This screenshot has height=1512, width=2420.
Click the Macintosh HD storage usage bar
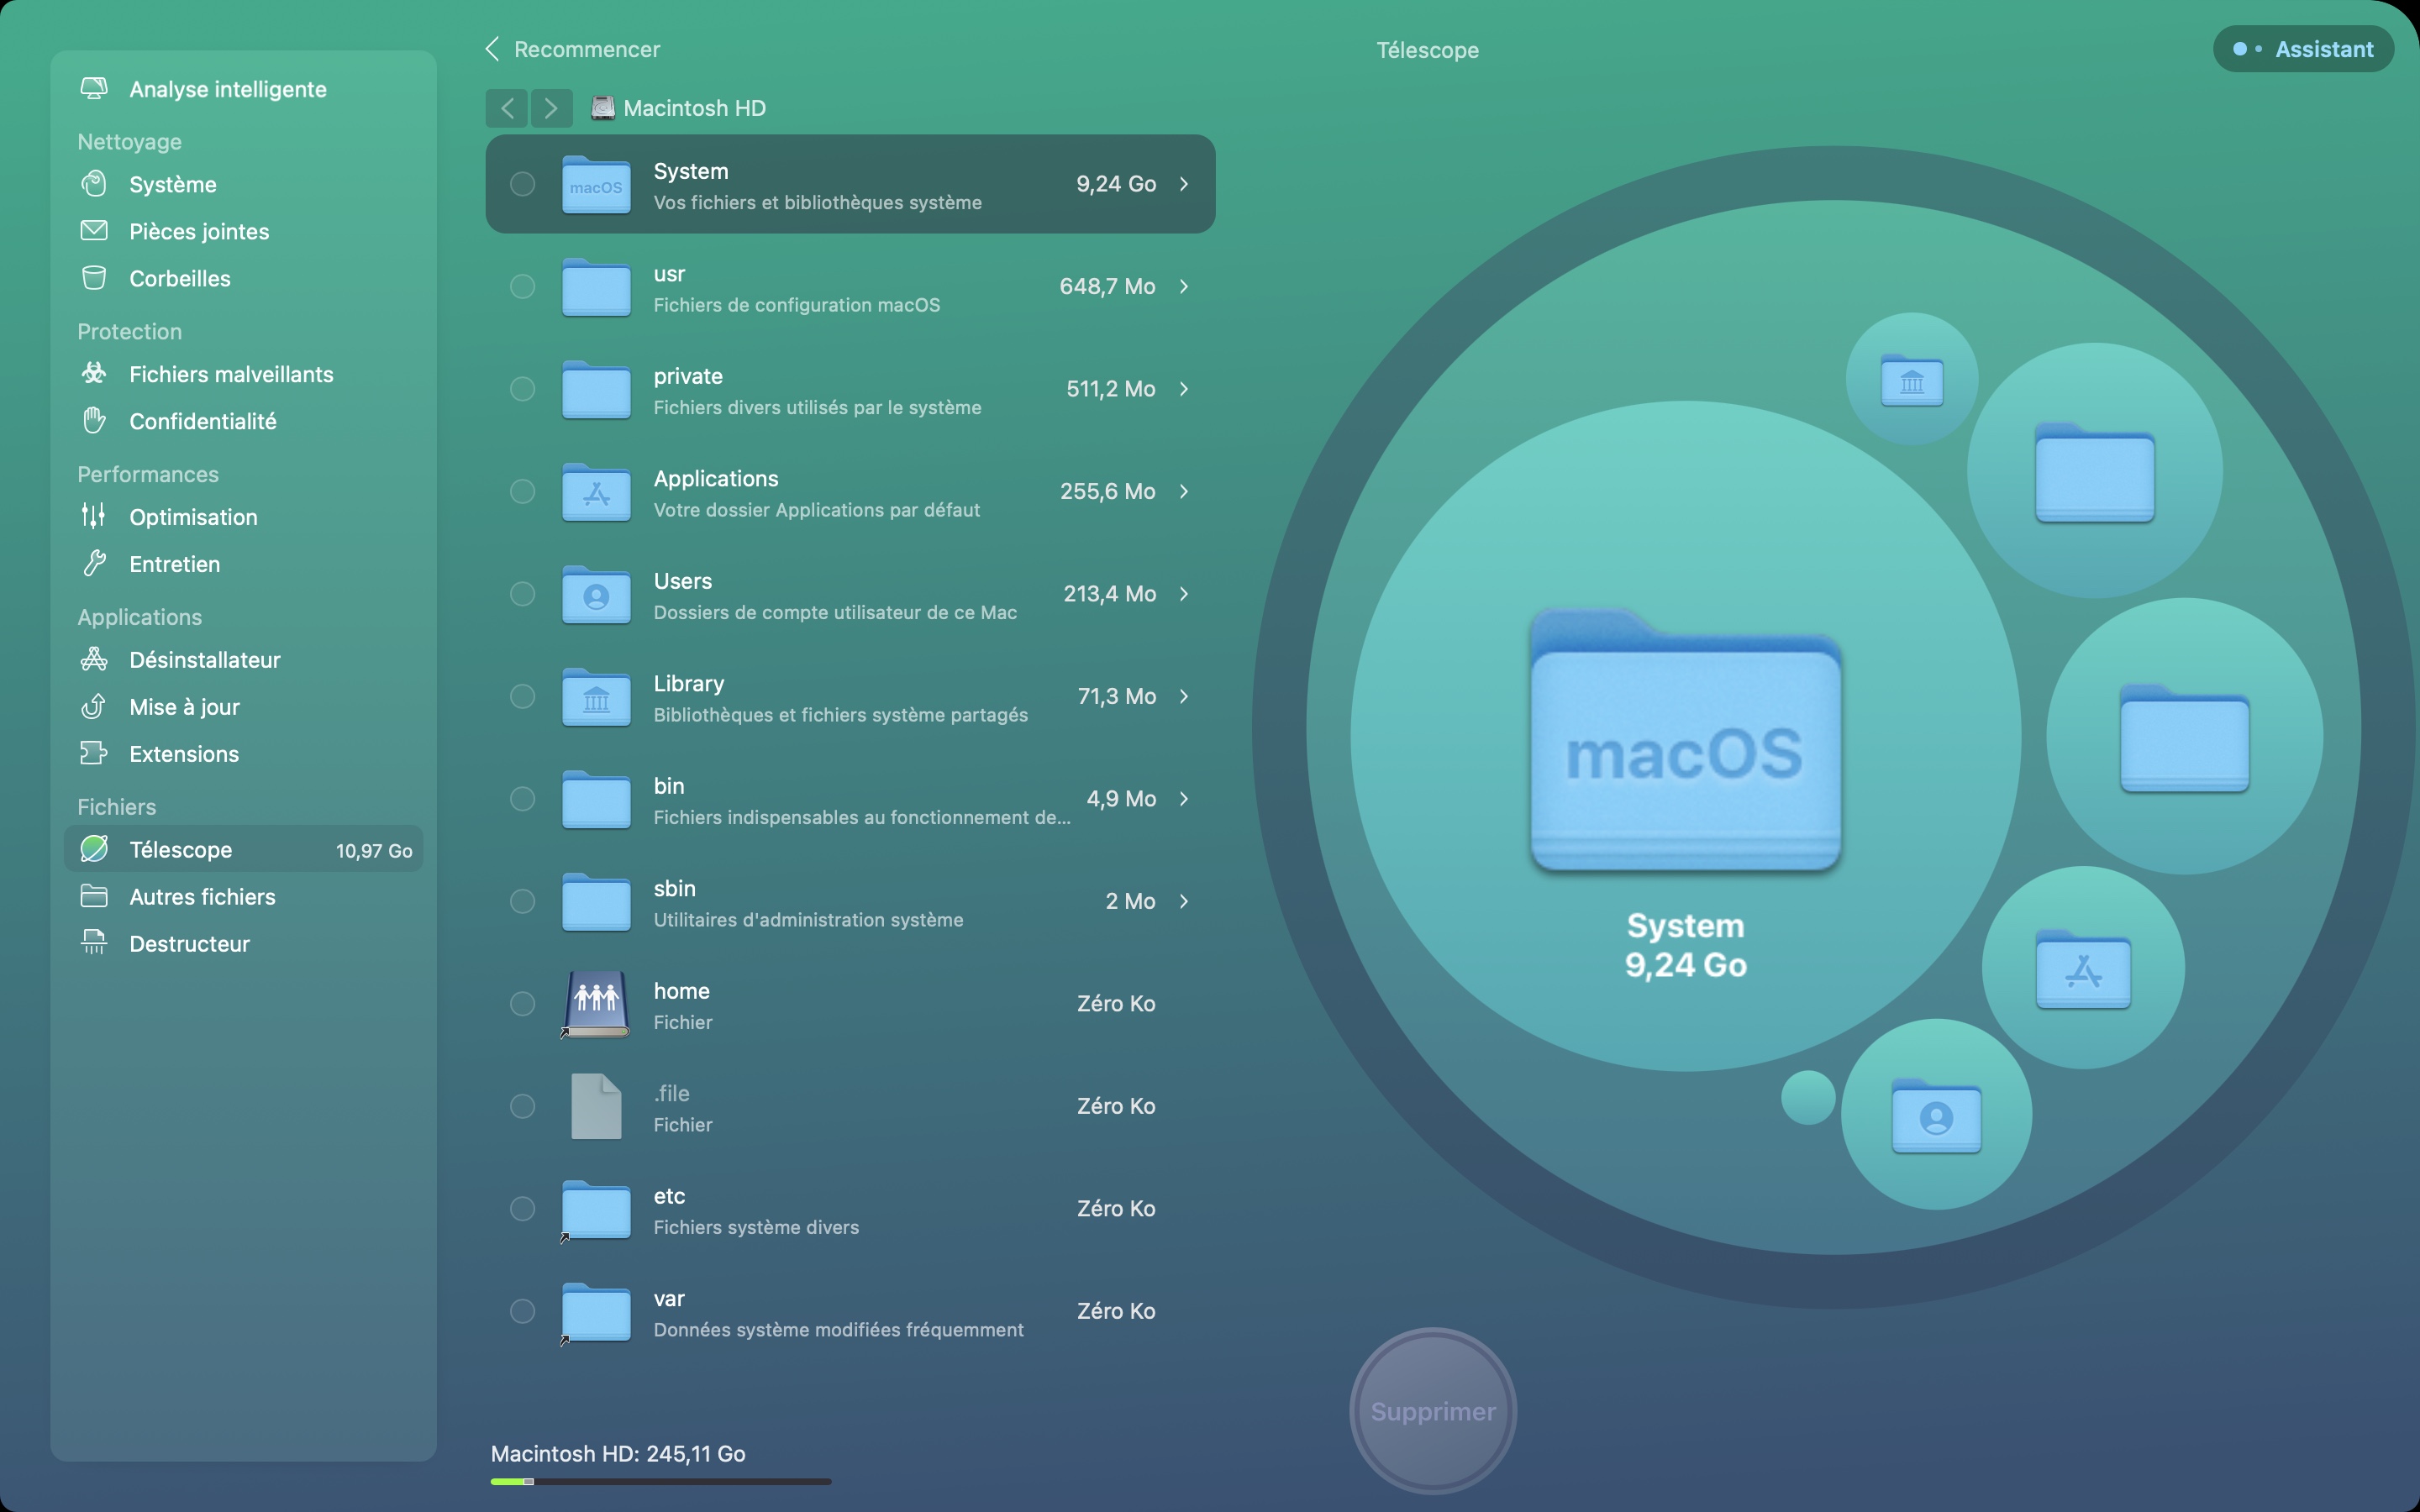tap(660, 1481)
